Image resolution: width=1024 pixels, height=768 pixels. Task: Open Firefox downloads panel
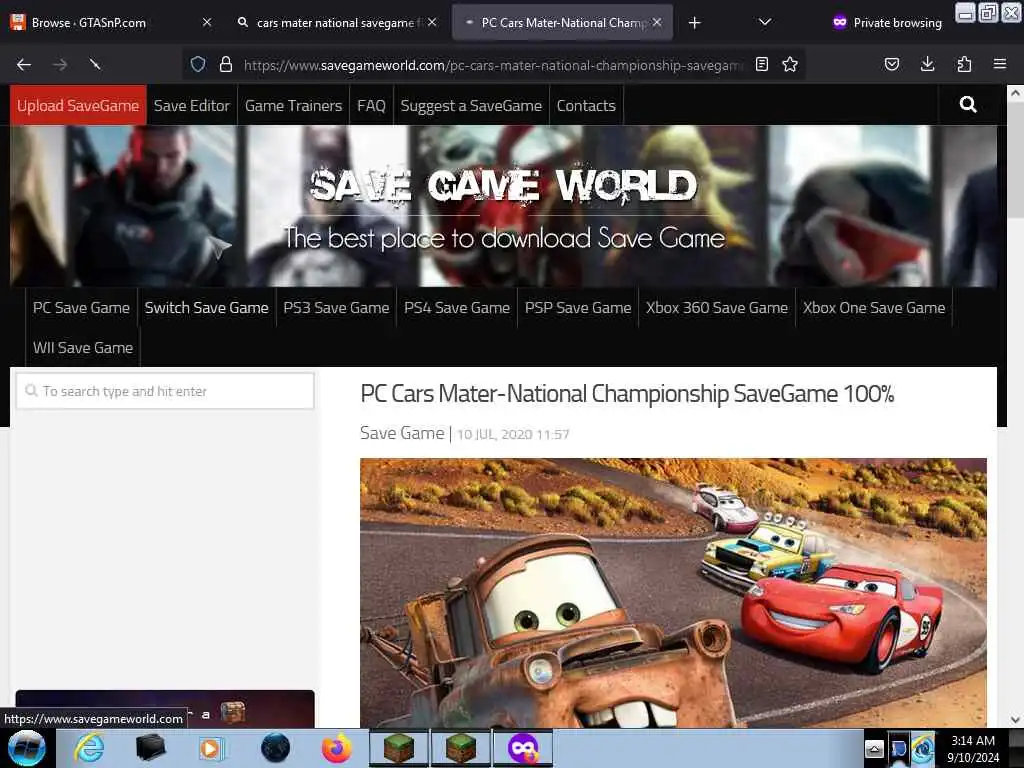pos(927,64)
